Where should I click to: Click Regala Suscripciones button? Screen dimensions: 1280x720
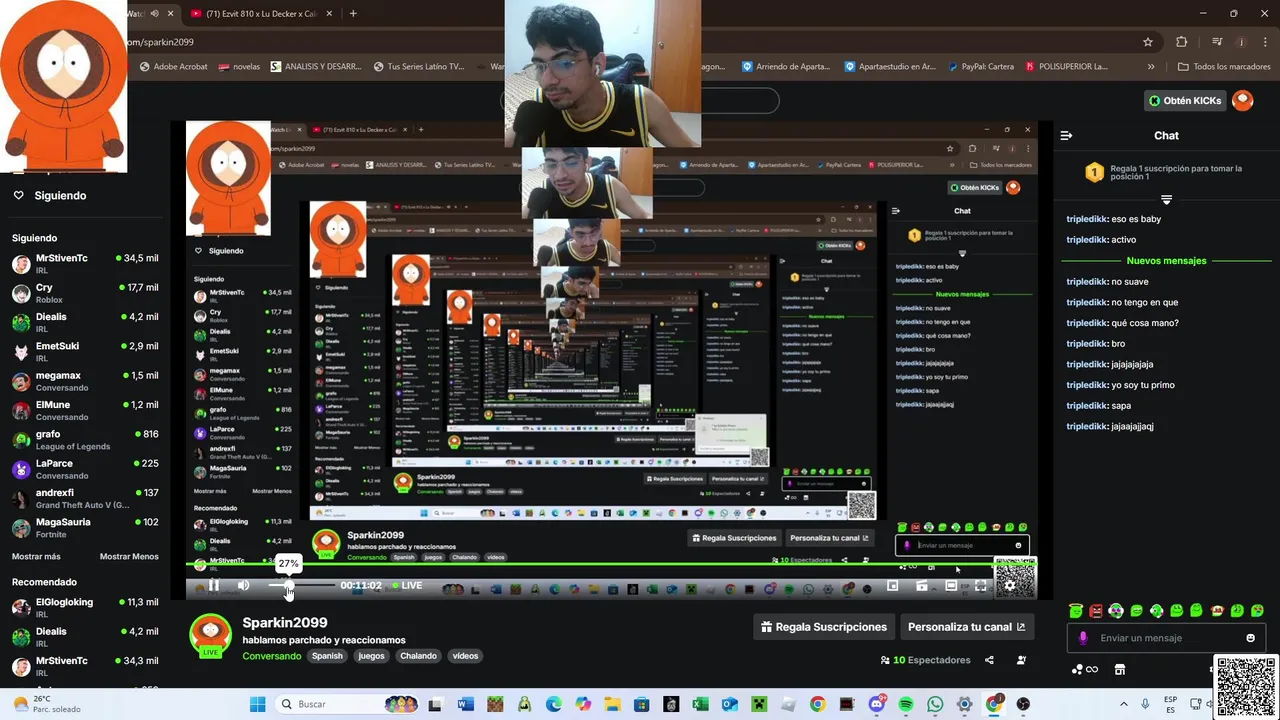(824, 627)
